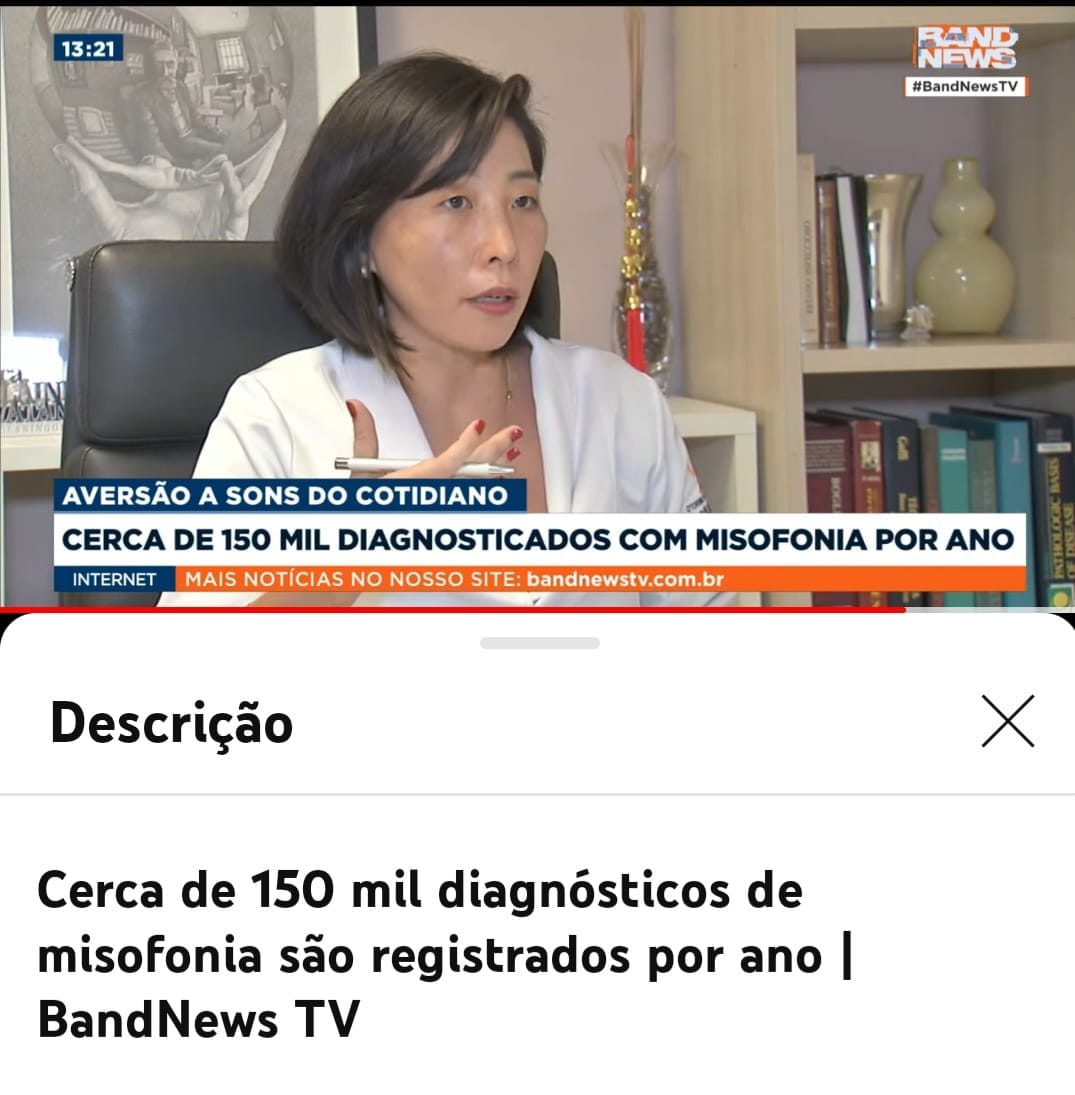The image size is (1075, 1095).
Task: Click the 'Cerca de 150 mil diagnosticados' headline bar
Action: 539,539
